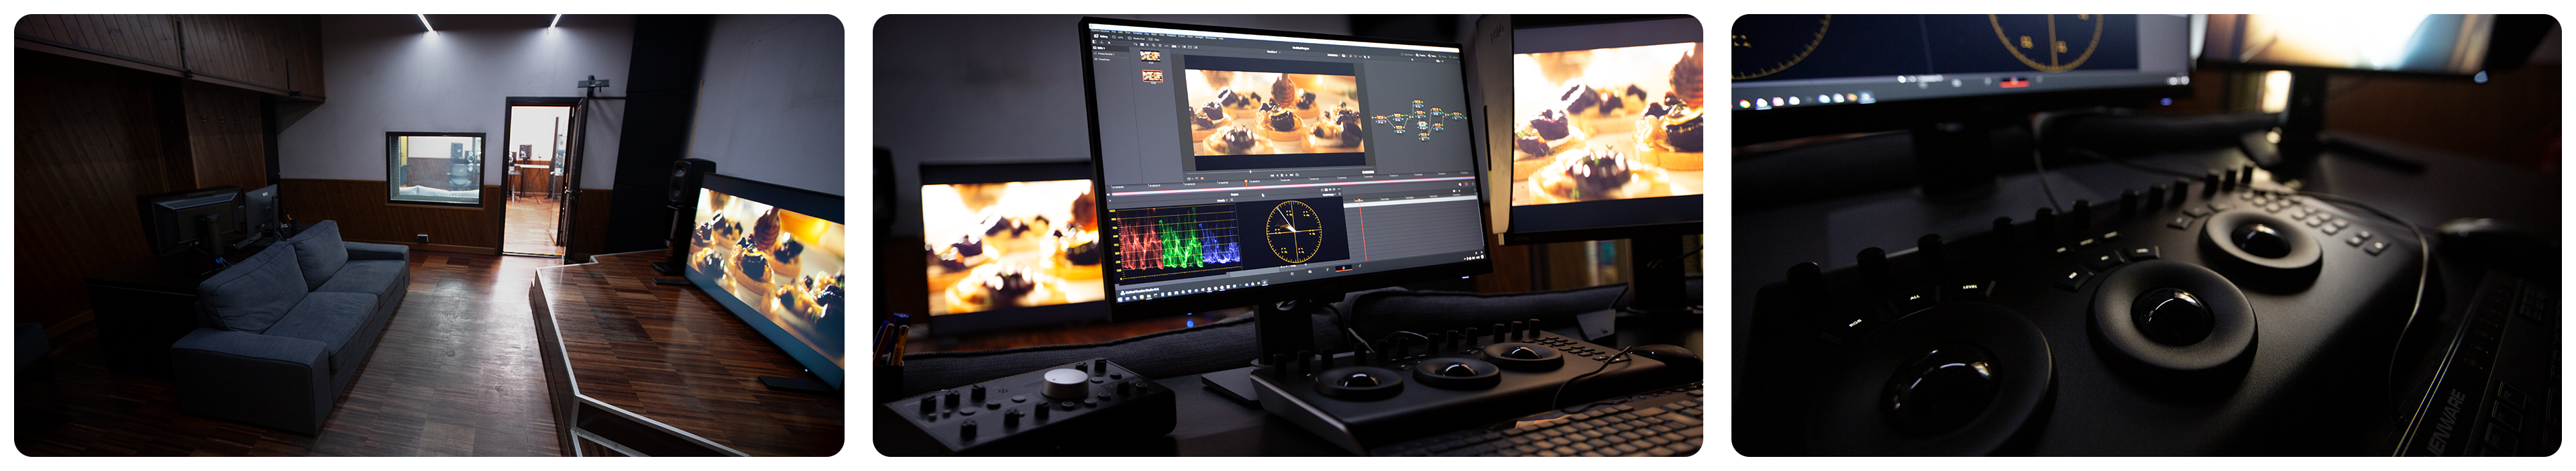Image resolution: width=2576 pixels, height=471 pixels.
Task: Select the red-outlined first node in graph
Action: coord(1382,118)
